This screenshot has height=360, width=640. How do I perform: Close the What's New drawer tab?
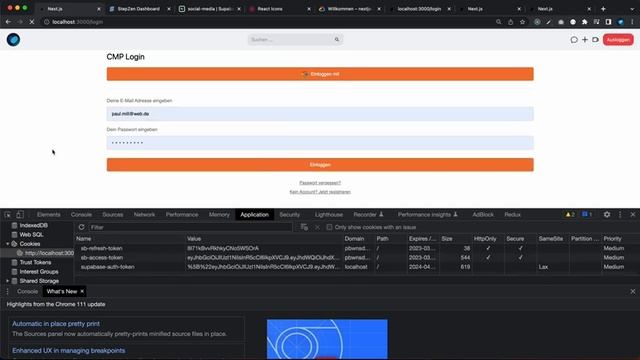(x=82, y=291)
